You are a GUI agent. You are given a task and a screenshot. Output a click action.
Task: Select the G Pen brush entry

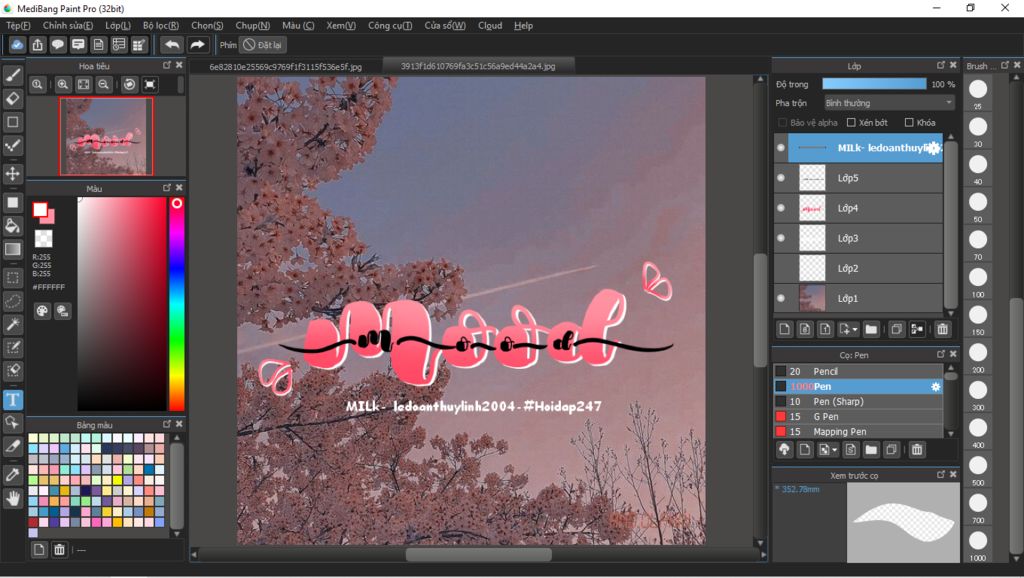(x=858, y=416)
